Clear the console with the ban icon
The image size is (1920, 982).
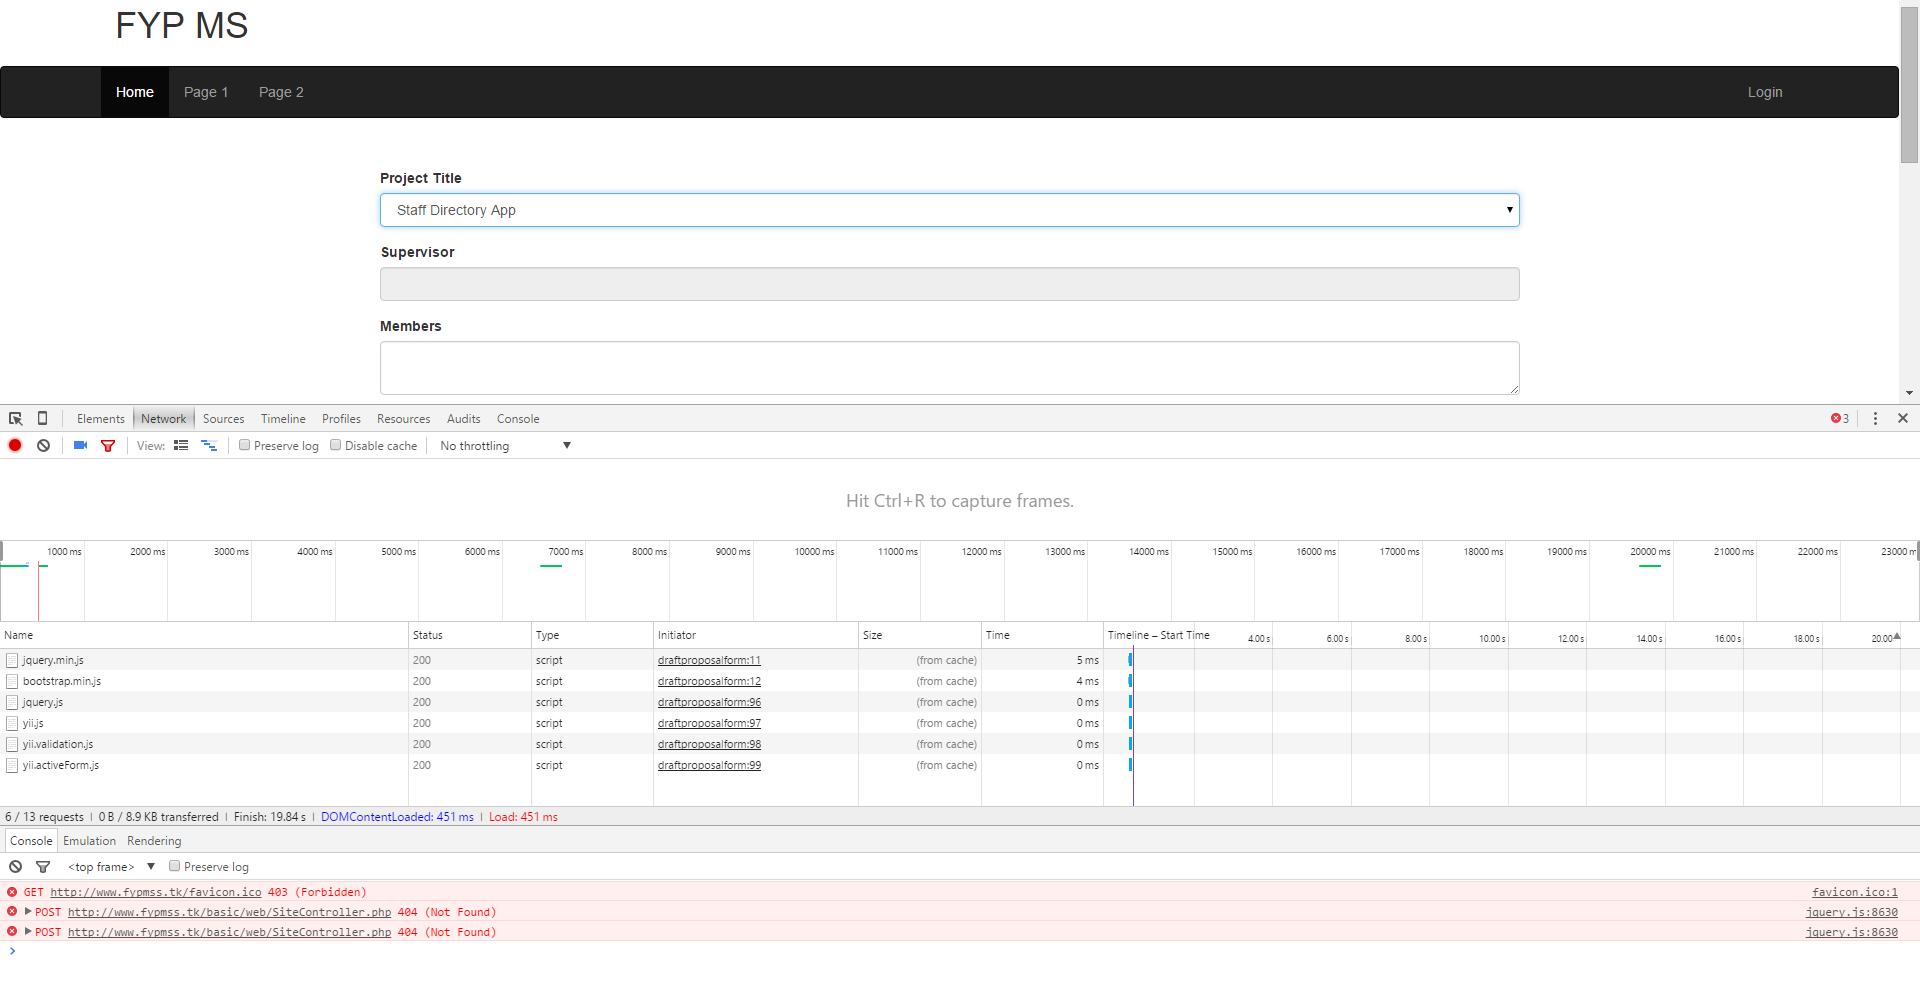(x=16, y=866)
